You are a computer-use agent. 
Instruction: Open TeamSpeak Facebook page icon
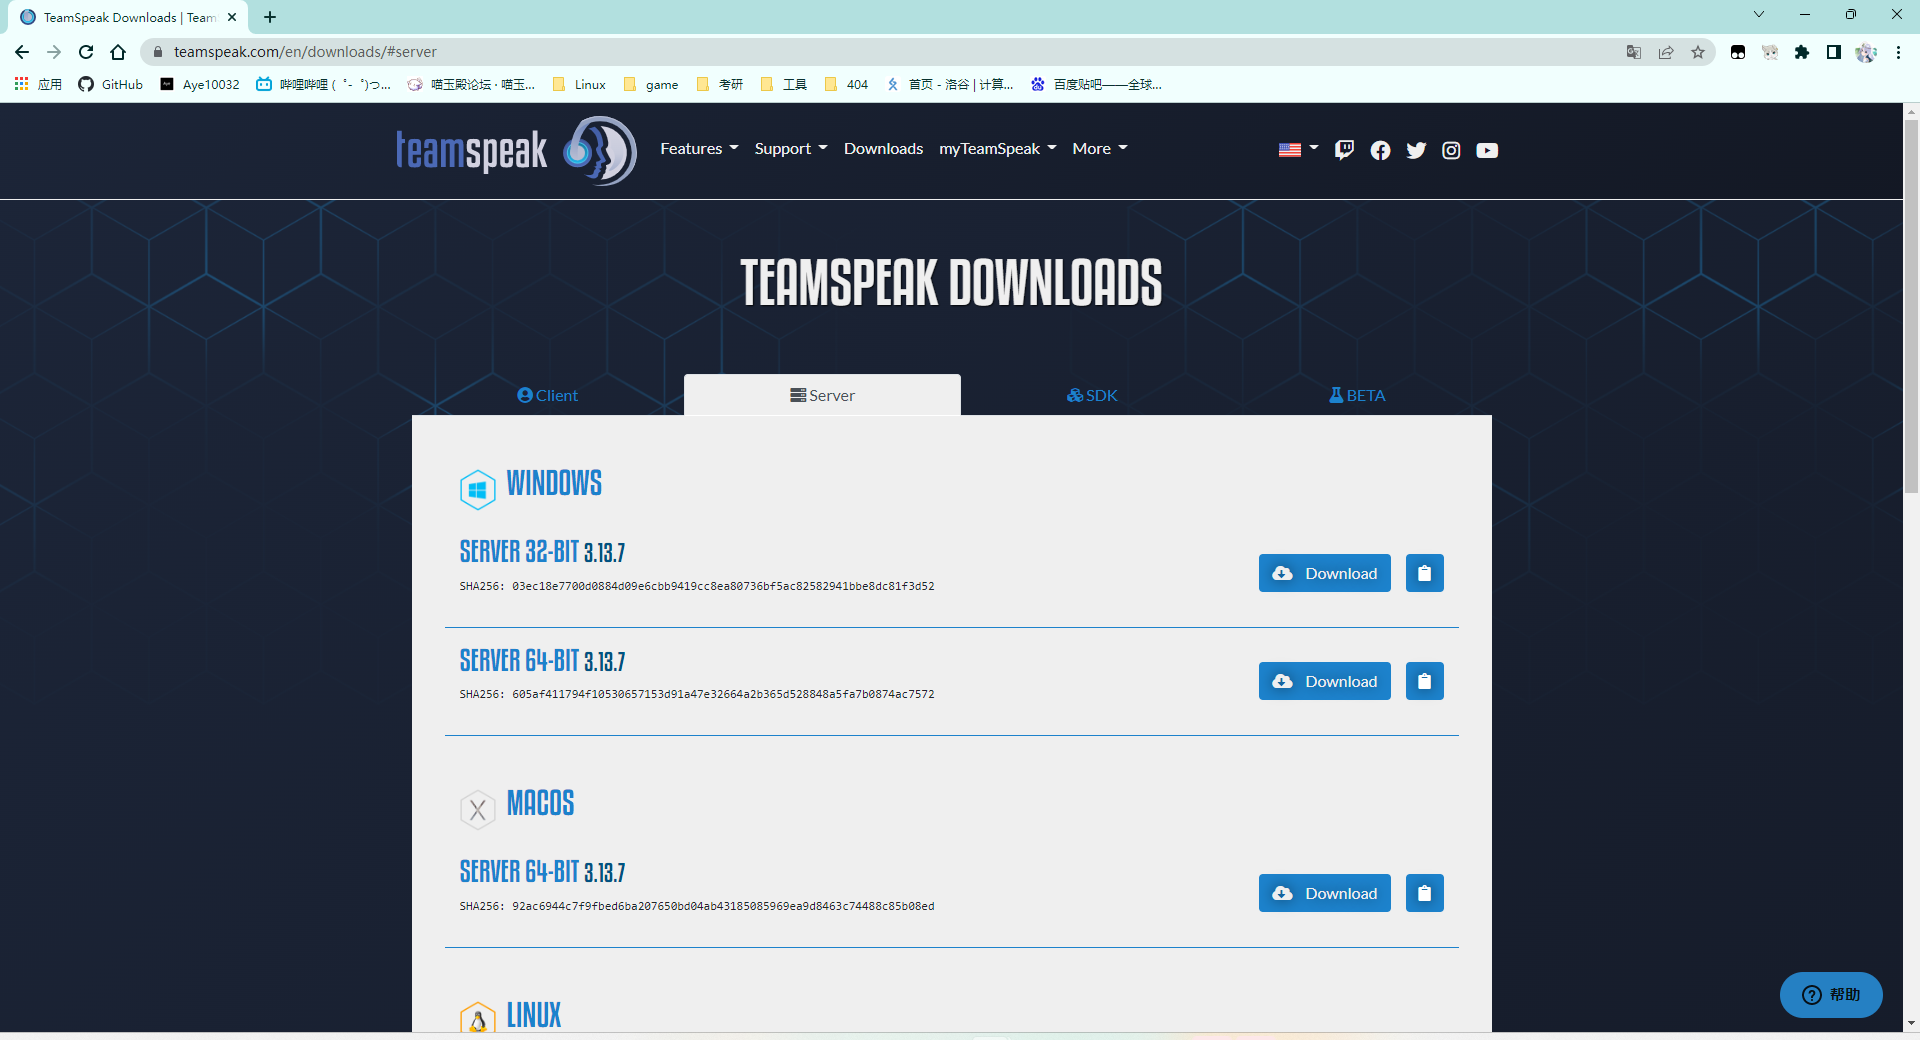(1380, 150)
